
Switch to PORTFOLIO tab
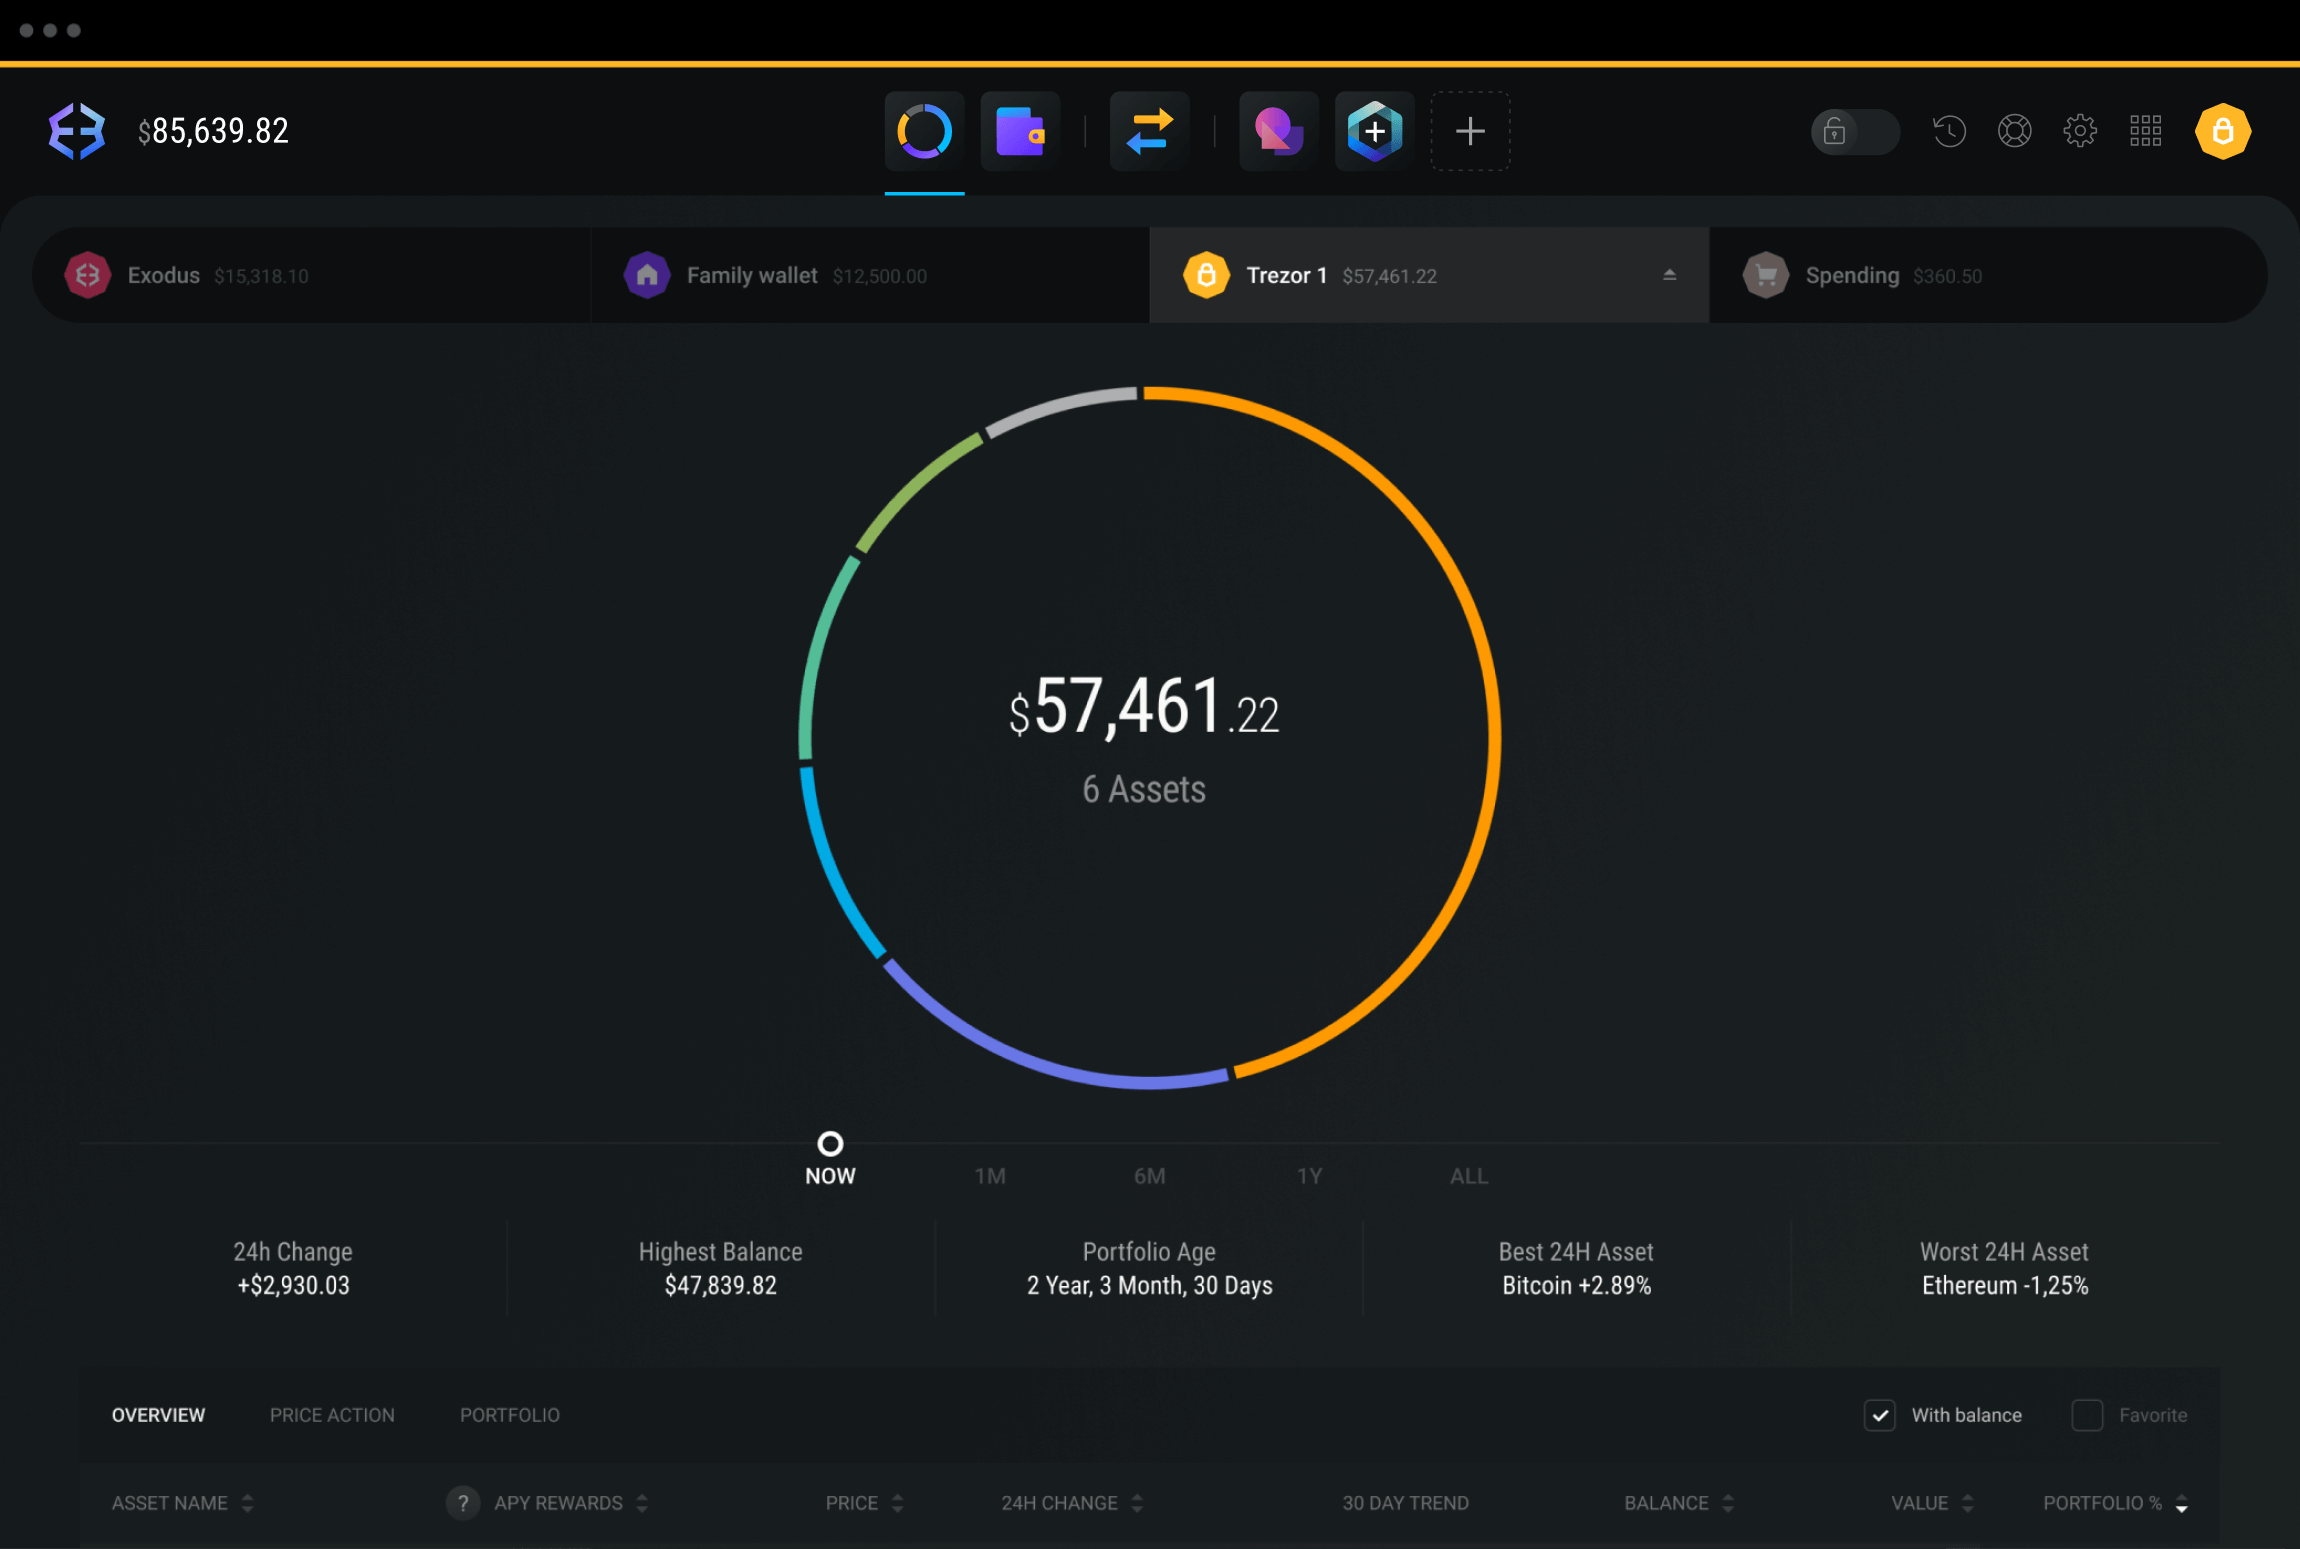510,1416
